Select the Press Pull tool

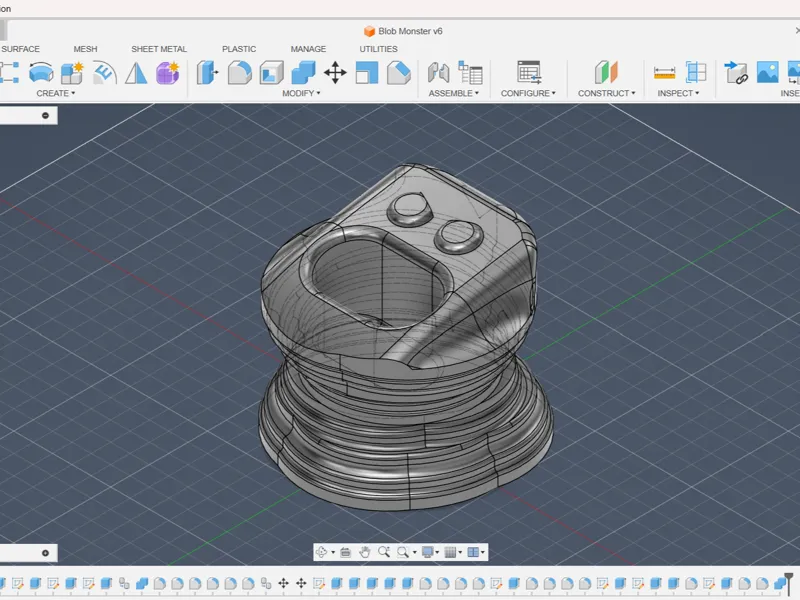point(208,72)
